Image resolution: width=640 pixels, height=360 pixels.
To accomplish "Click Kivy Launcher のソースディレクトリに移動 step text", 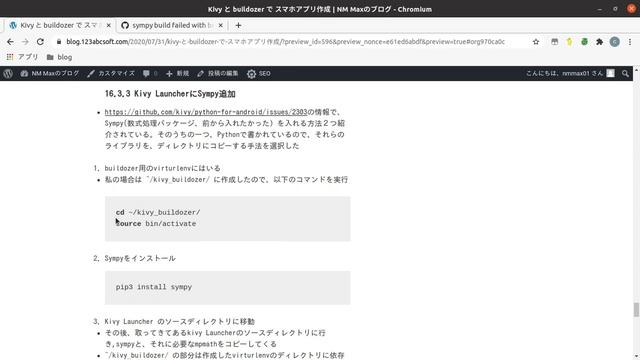I will coord(180,322).
